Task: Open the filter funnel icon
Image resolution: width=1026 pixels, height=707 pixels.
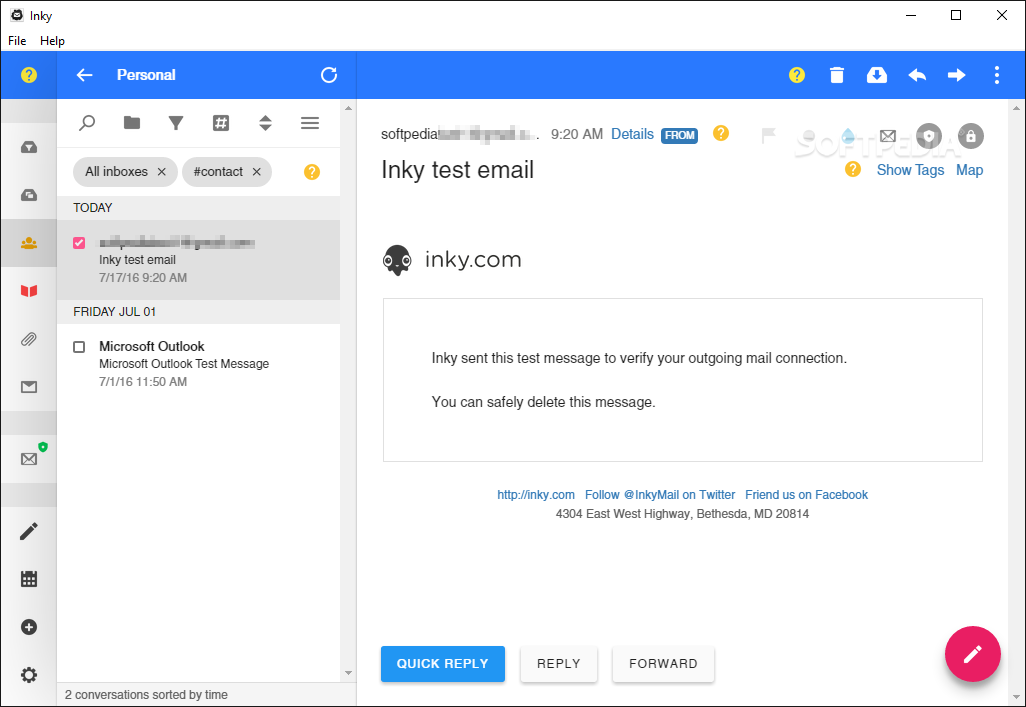Action: pos(176,123)
